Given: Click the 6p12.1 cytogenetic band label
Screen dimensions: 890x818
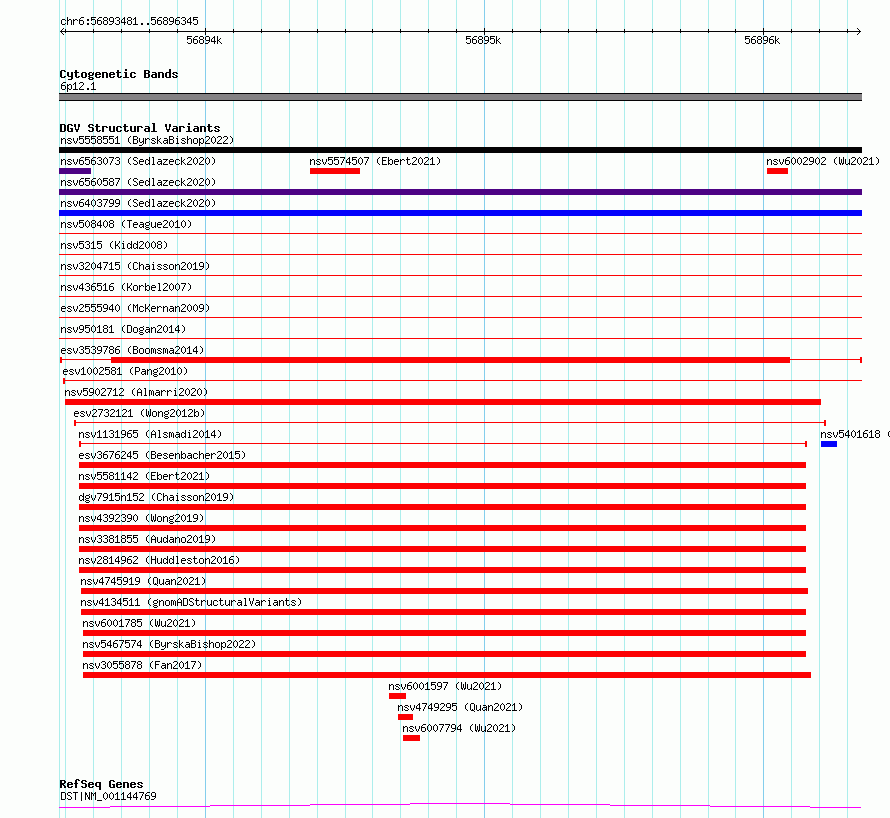Looking at the screenshot, I should [78, 86].
